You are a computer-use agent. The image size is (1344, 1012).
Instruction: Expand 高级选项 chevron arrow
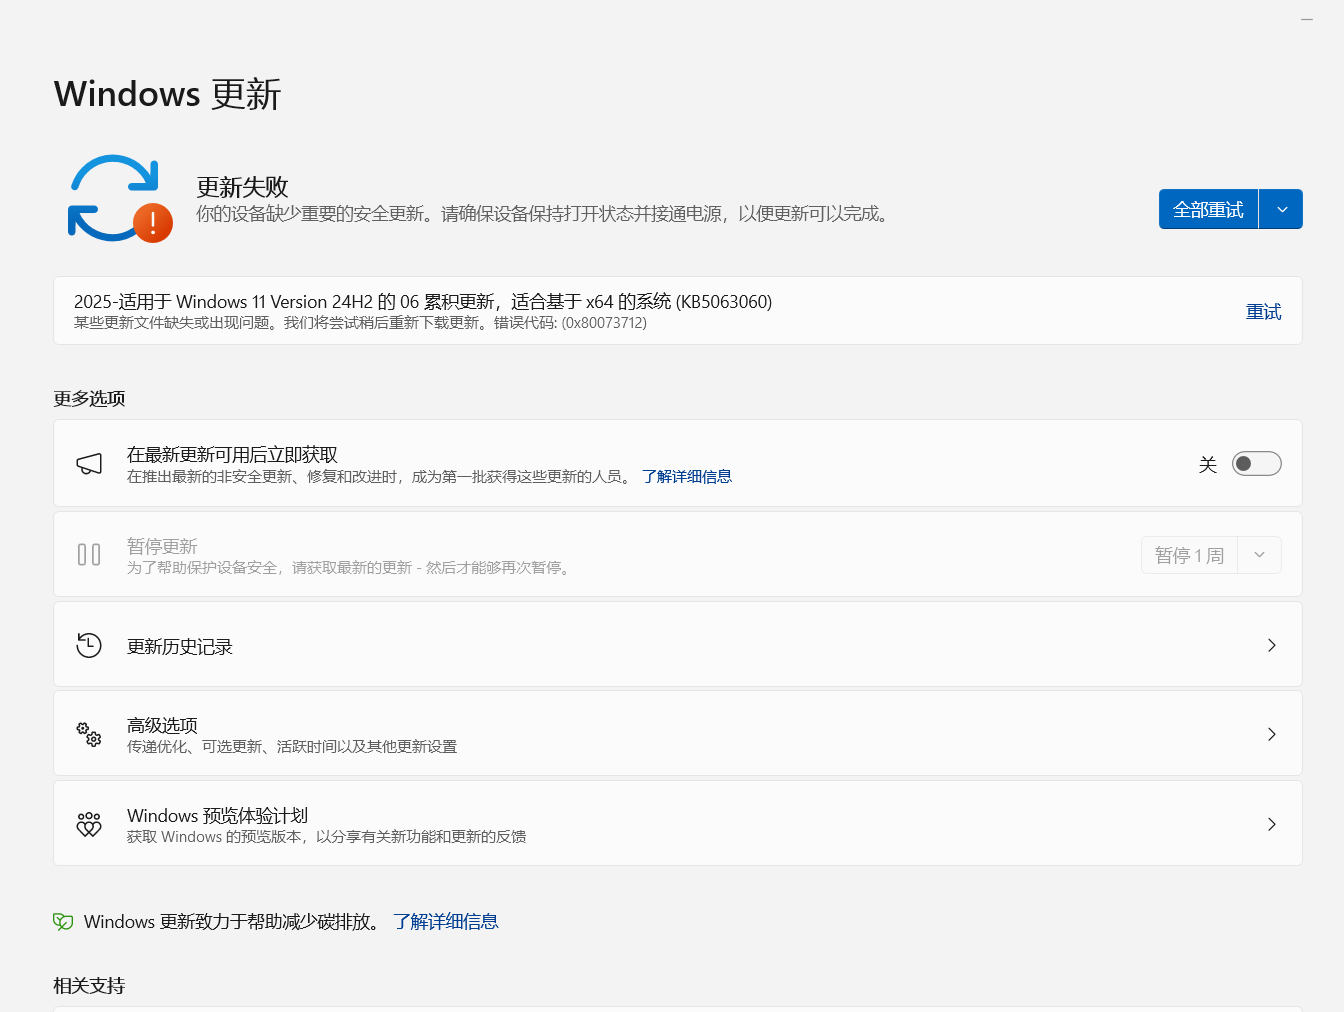coord(1272,734)
